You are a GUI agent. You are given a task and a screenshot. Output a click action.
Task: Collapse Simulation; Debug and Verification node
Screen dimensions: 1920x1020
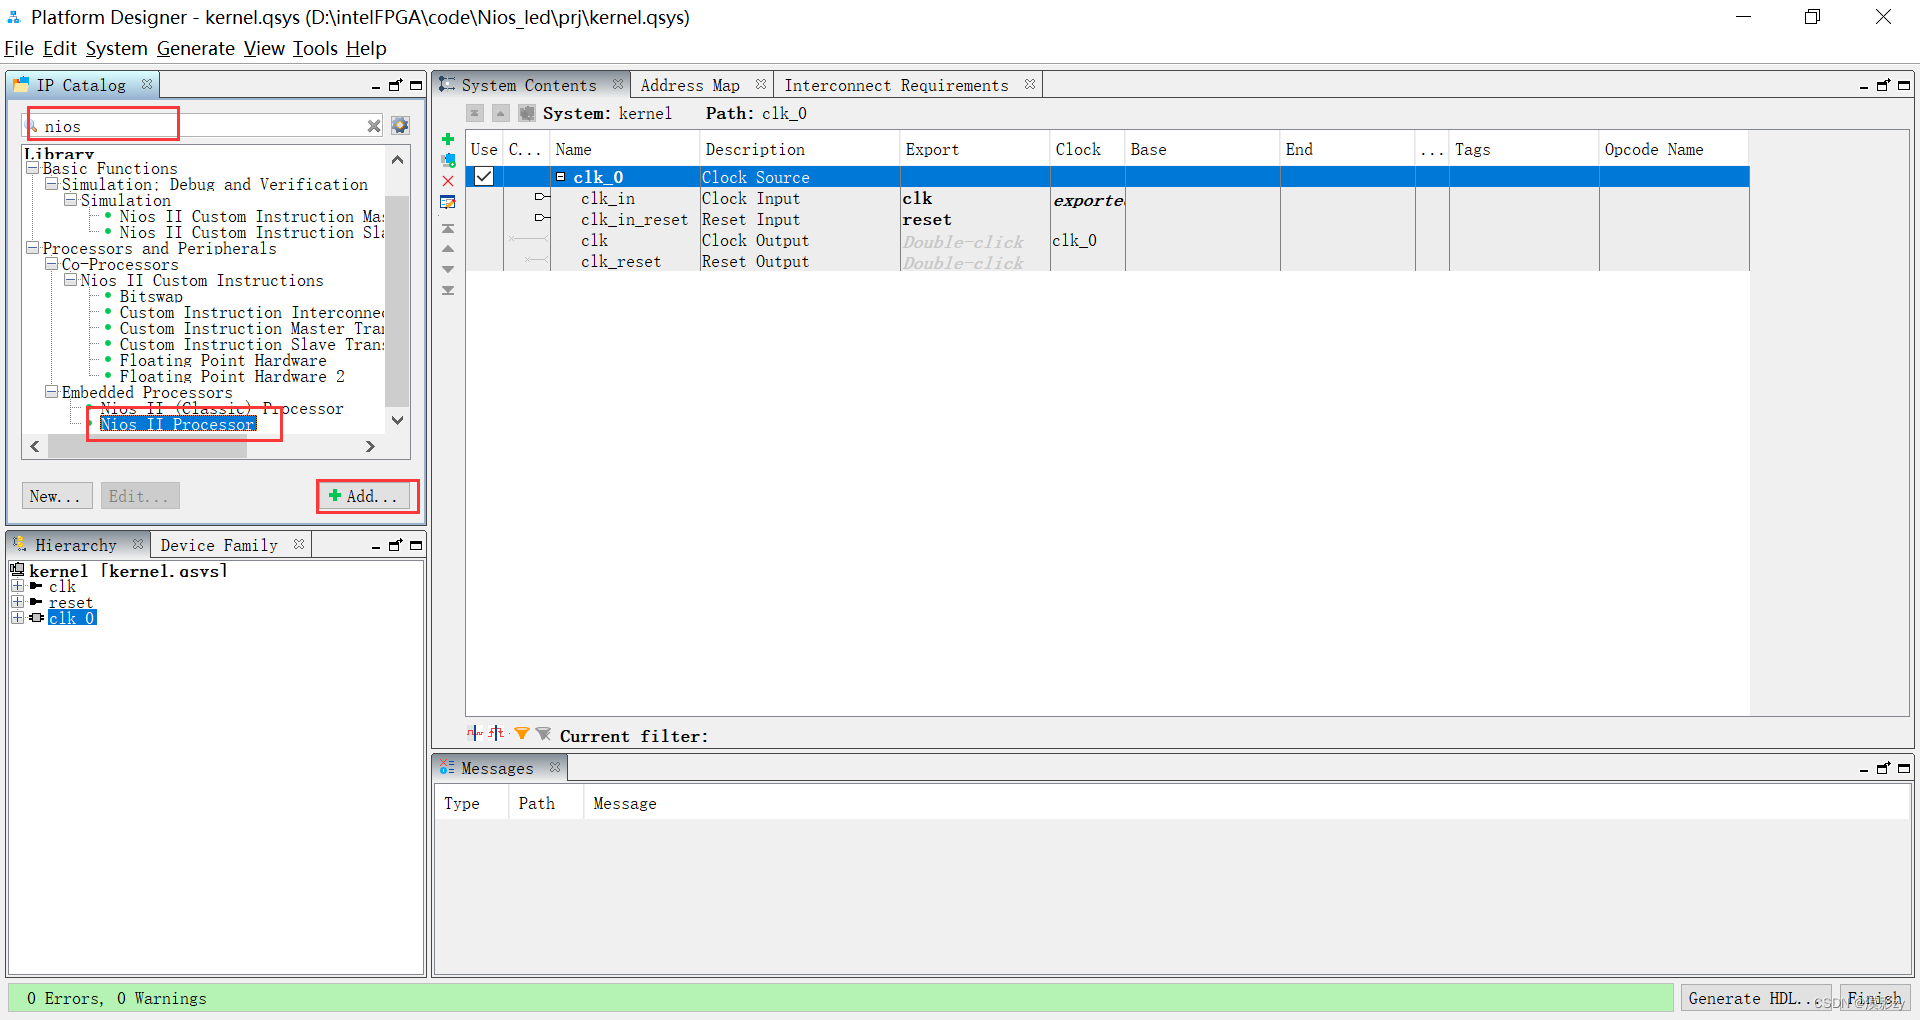[51, 184]
